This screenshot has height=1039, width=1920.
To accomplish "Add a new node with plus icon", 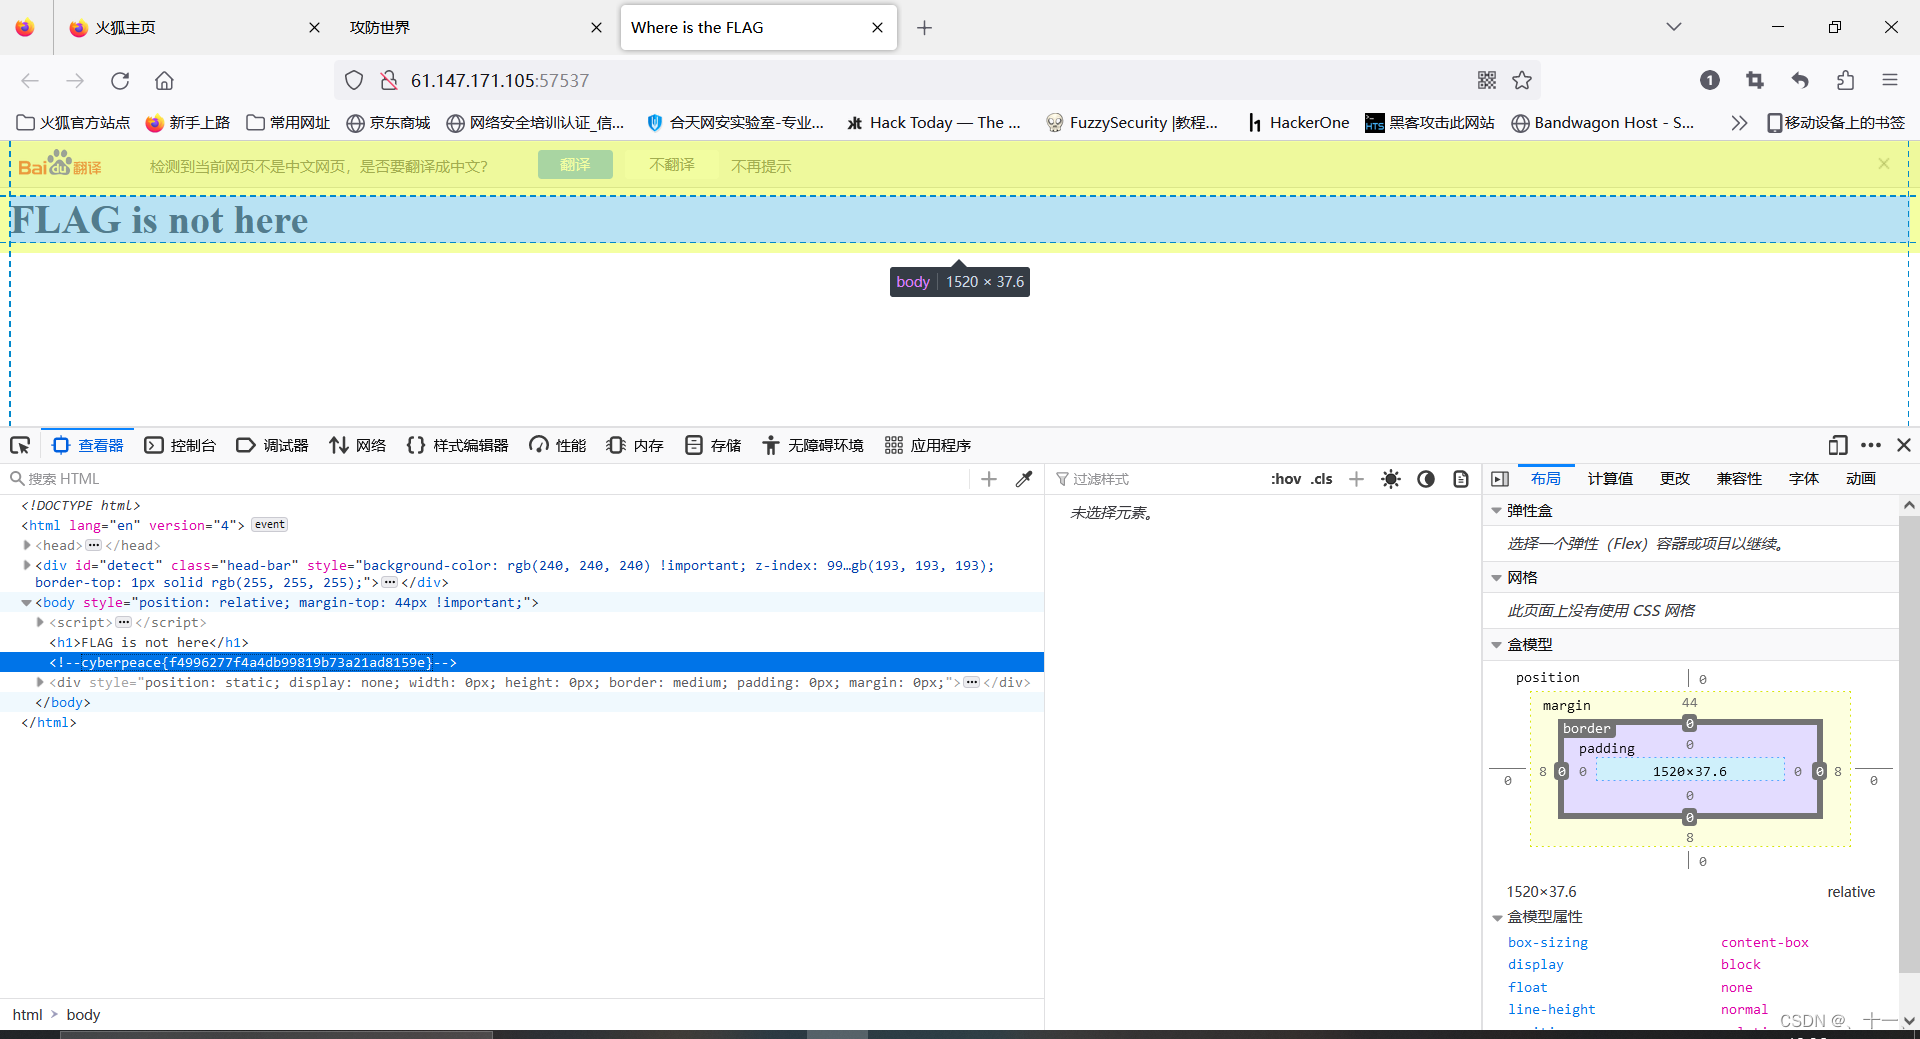I will point(989,479).
